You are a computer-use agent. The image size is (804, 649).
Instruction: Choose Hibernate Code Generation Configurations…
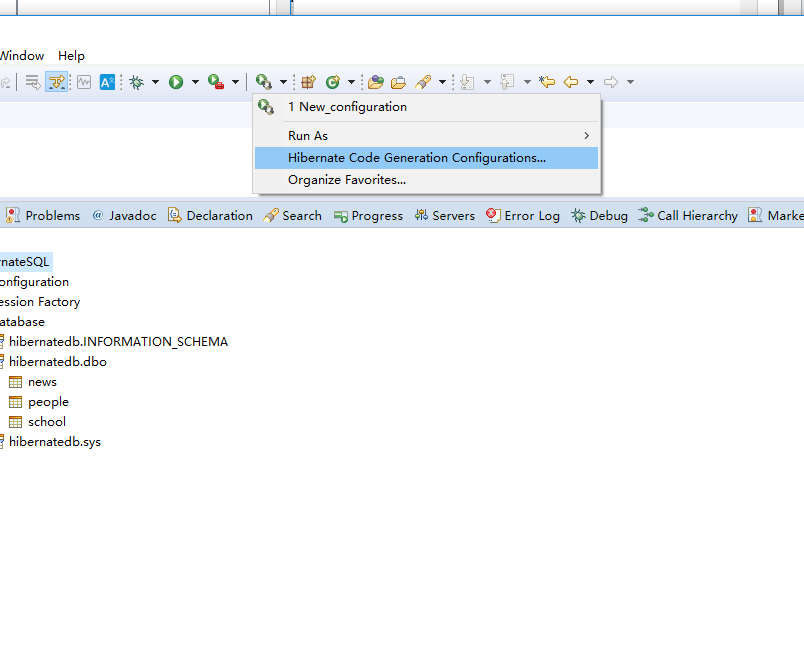pos(427,158)
